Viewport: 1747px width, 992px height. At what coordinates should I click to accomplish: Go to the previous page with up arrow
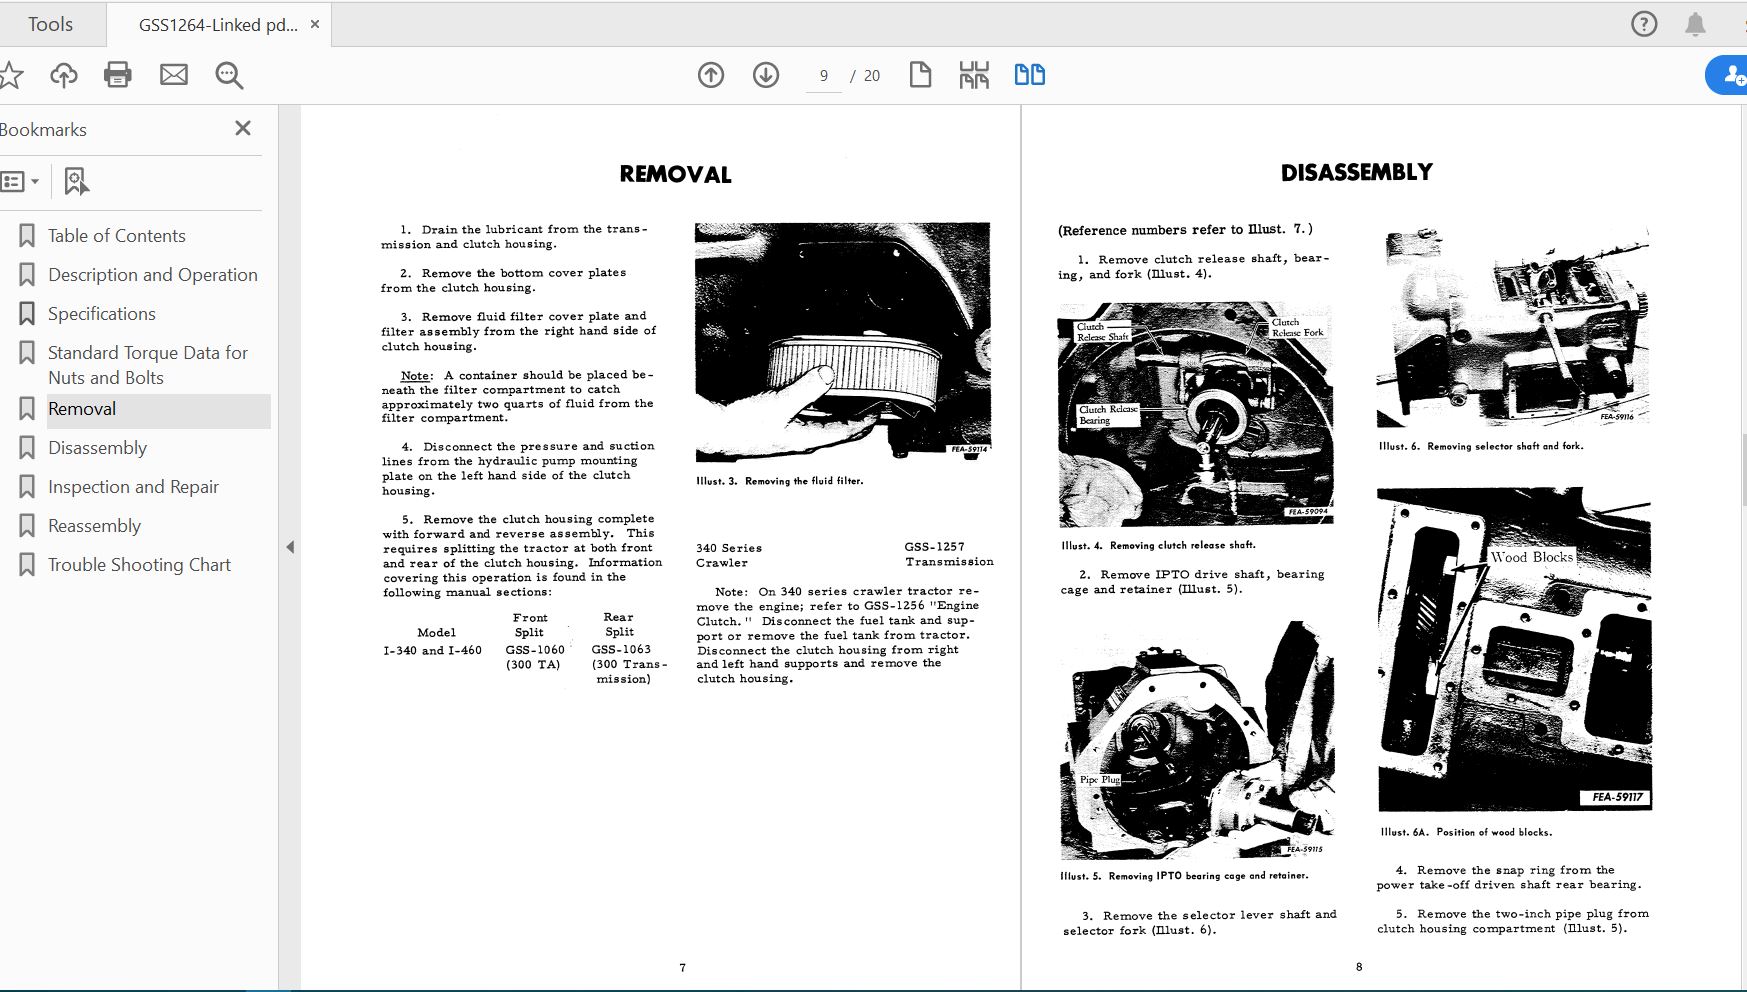click(711, 74)
